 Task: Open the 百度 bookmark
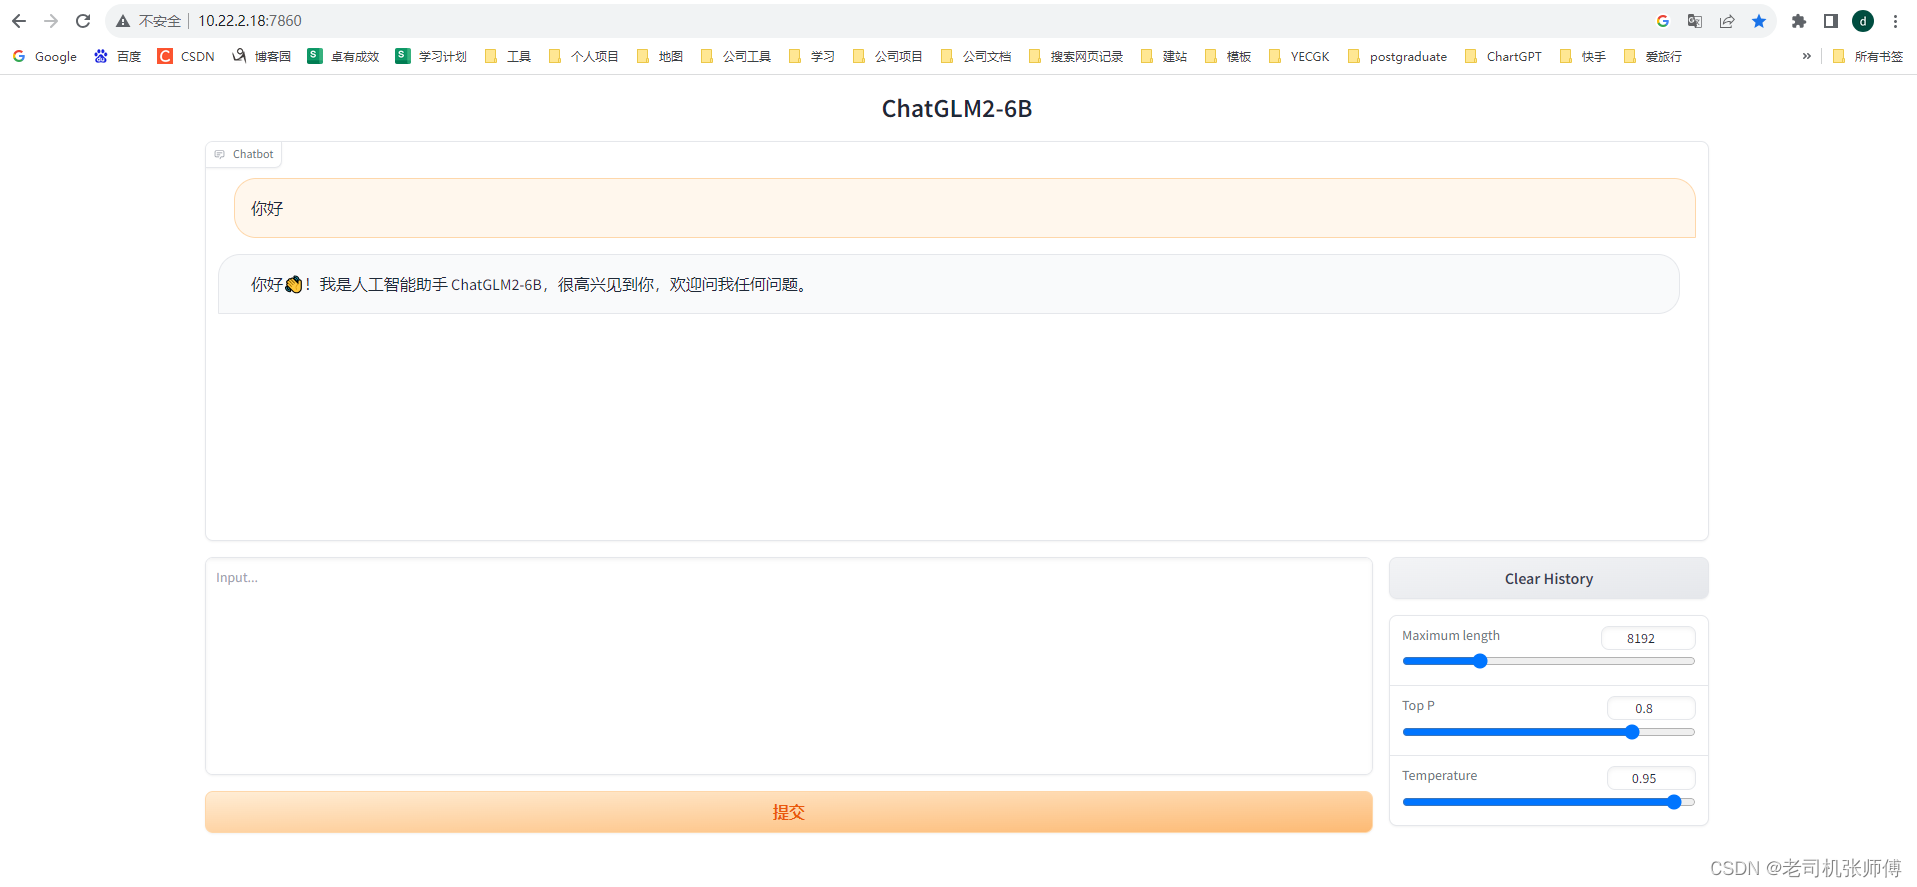click(118, 57)
